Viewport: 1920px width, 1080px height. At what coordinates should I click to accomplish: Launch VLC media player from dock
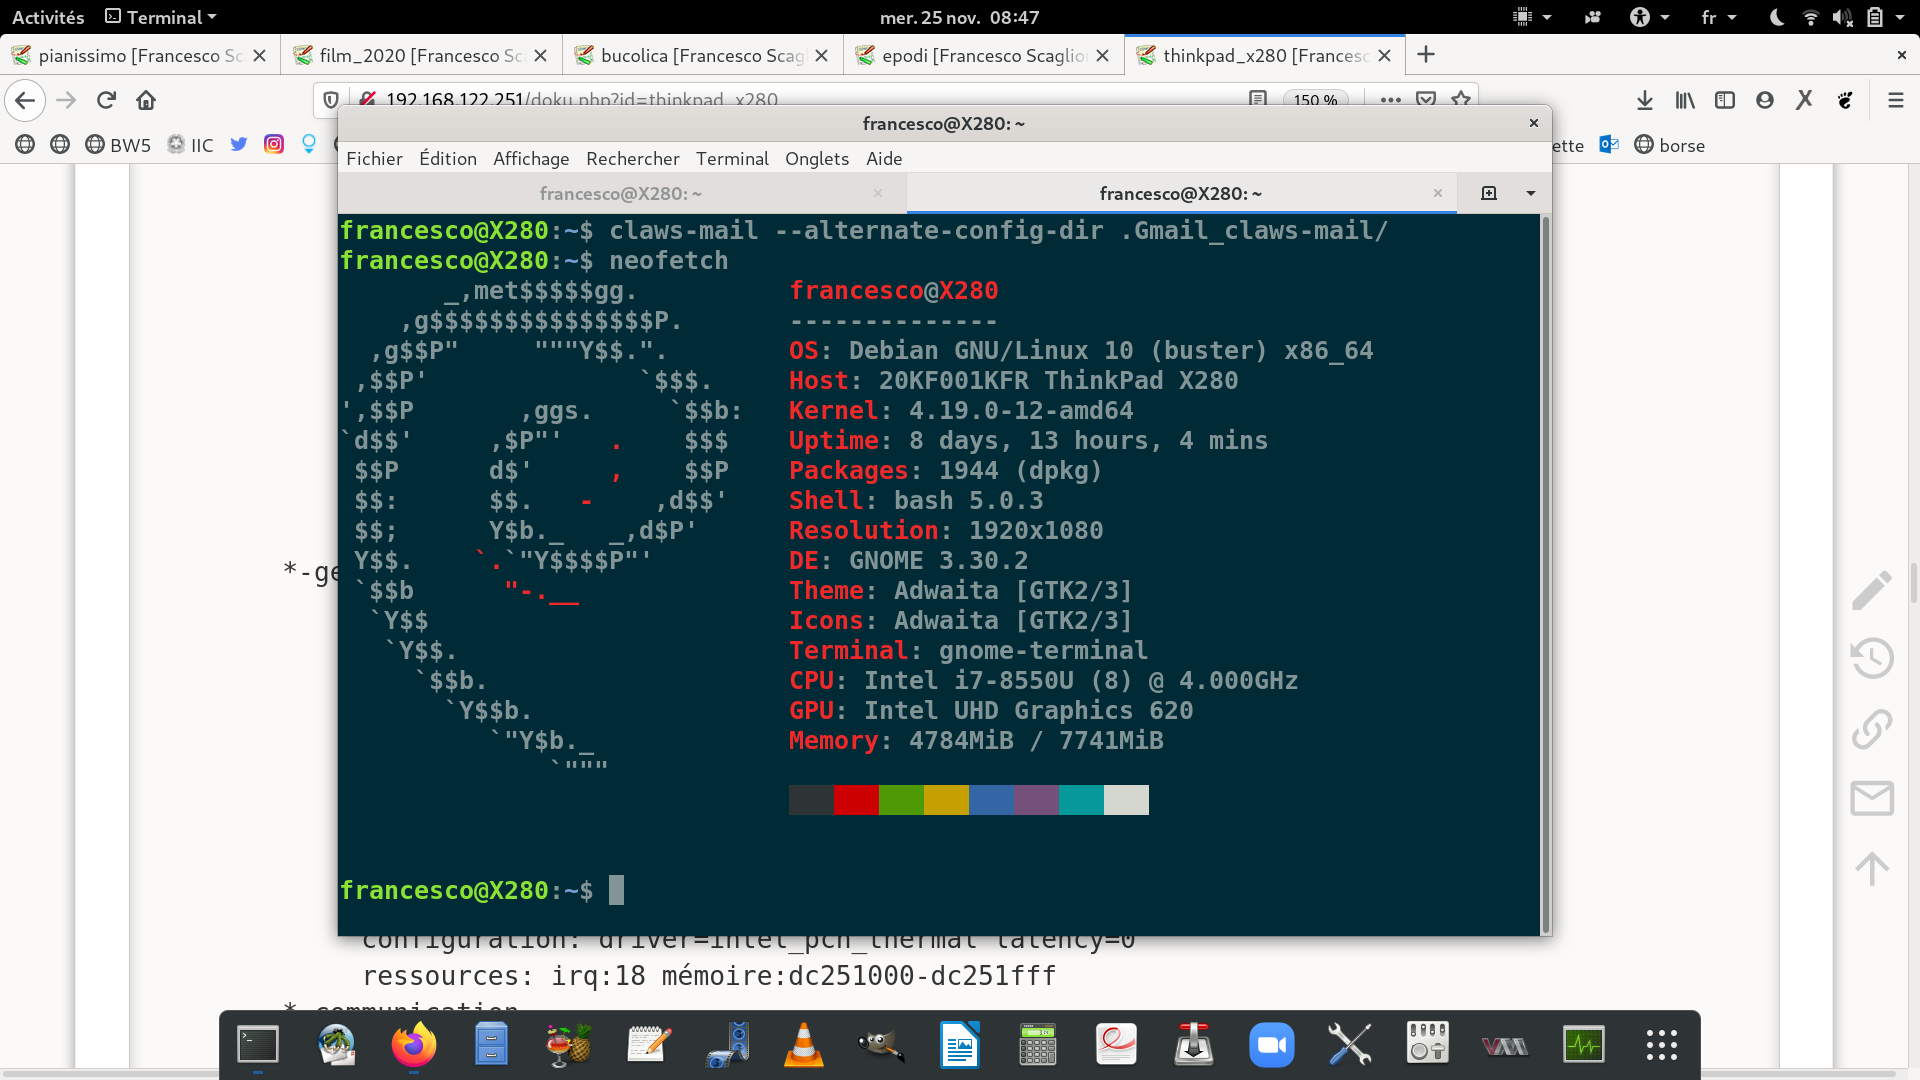point(803,1045)
